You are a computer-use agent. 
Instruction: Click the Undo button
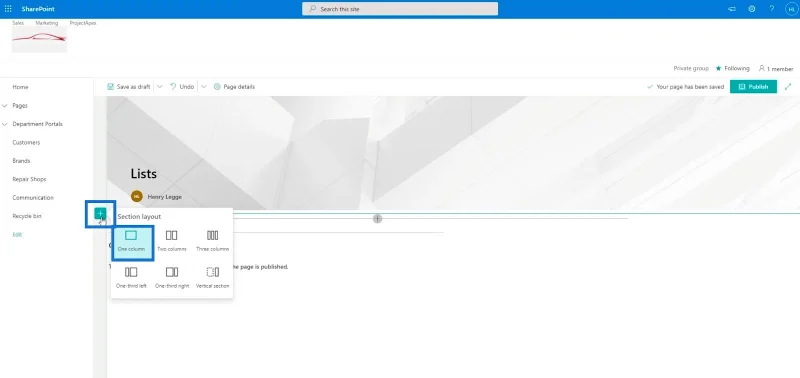[182, 87]
